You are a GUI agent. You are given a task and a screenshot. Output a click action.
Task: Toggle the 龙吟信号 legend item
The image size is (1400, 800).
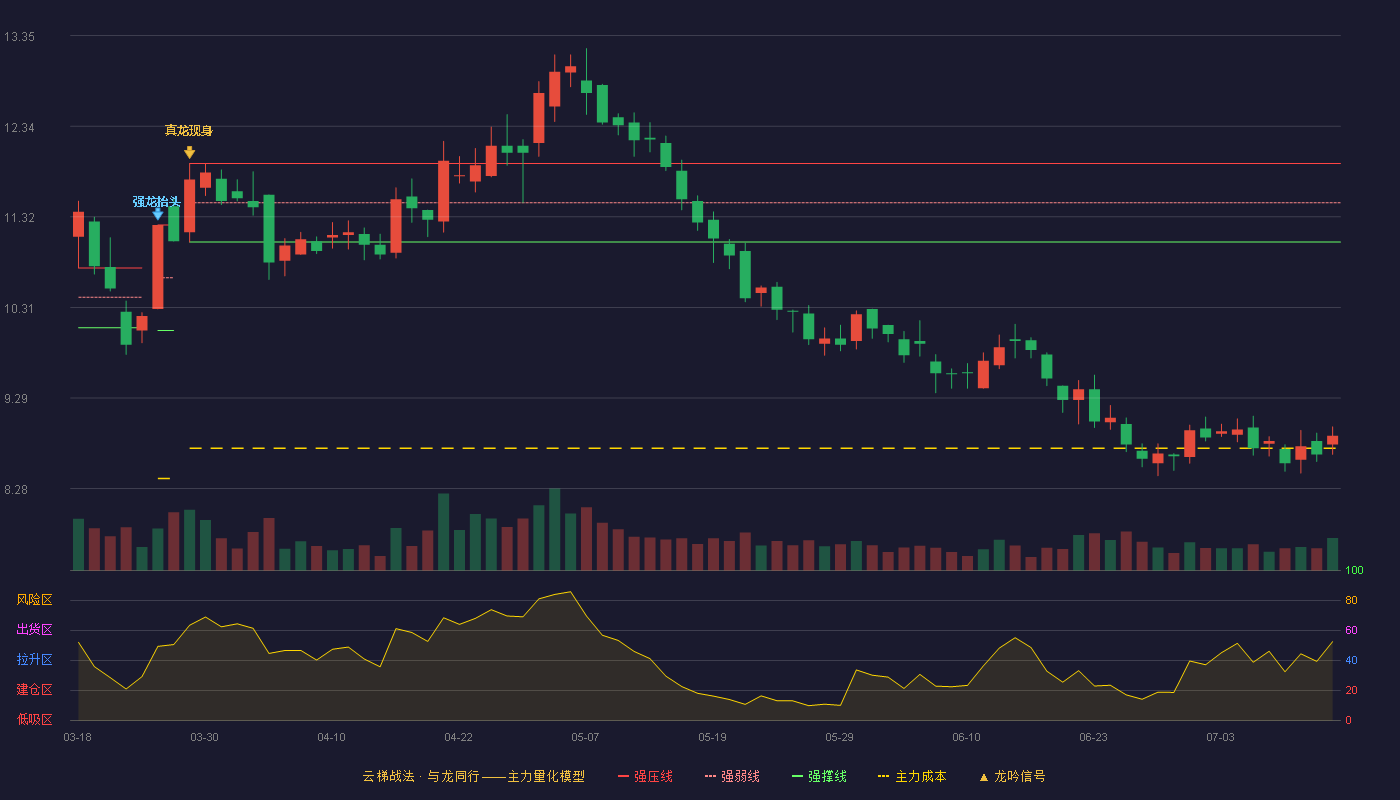(1011, 776)
